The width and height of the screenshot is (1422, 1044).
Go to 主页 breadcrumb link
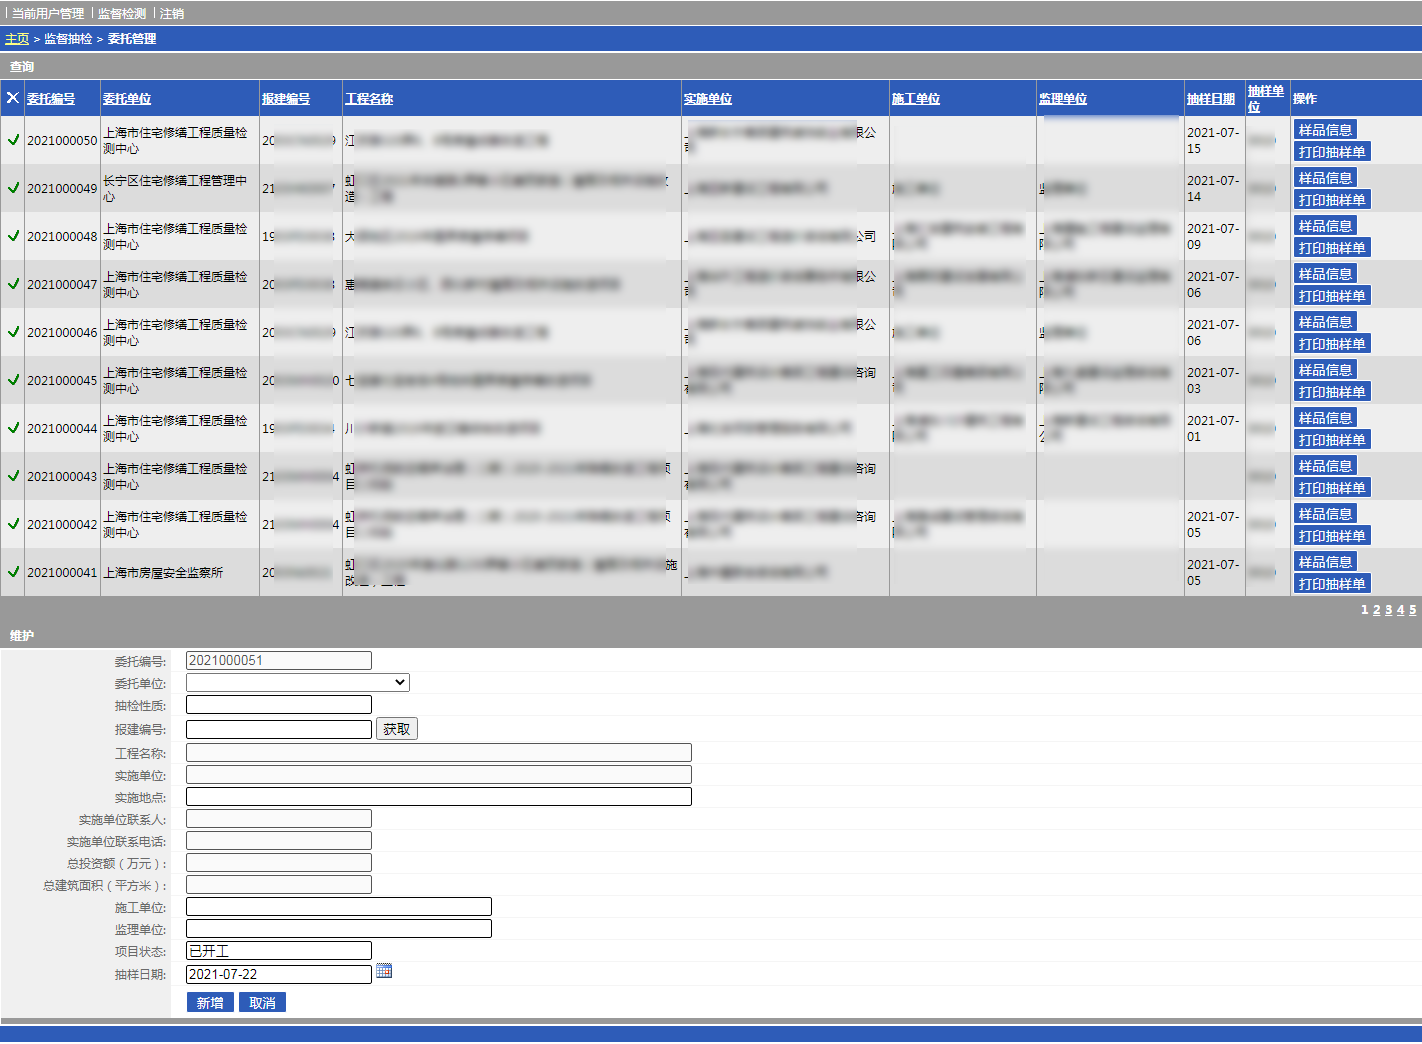(x=17, y=39)
